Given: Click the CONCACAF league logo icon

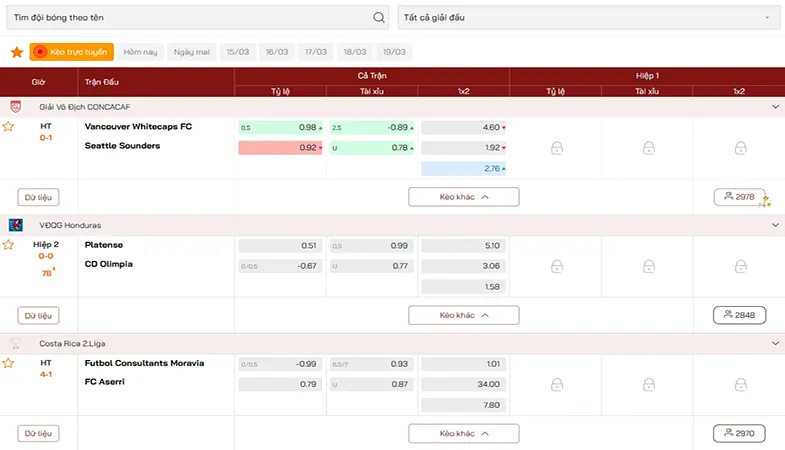Looking at the screenshot, I should 16,107.
